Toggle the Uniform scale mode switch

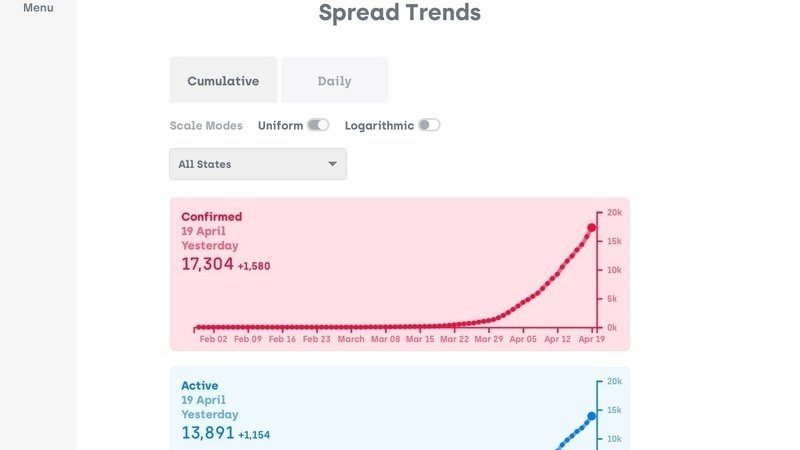(x=318, y=125)
